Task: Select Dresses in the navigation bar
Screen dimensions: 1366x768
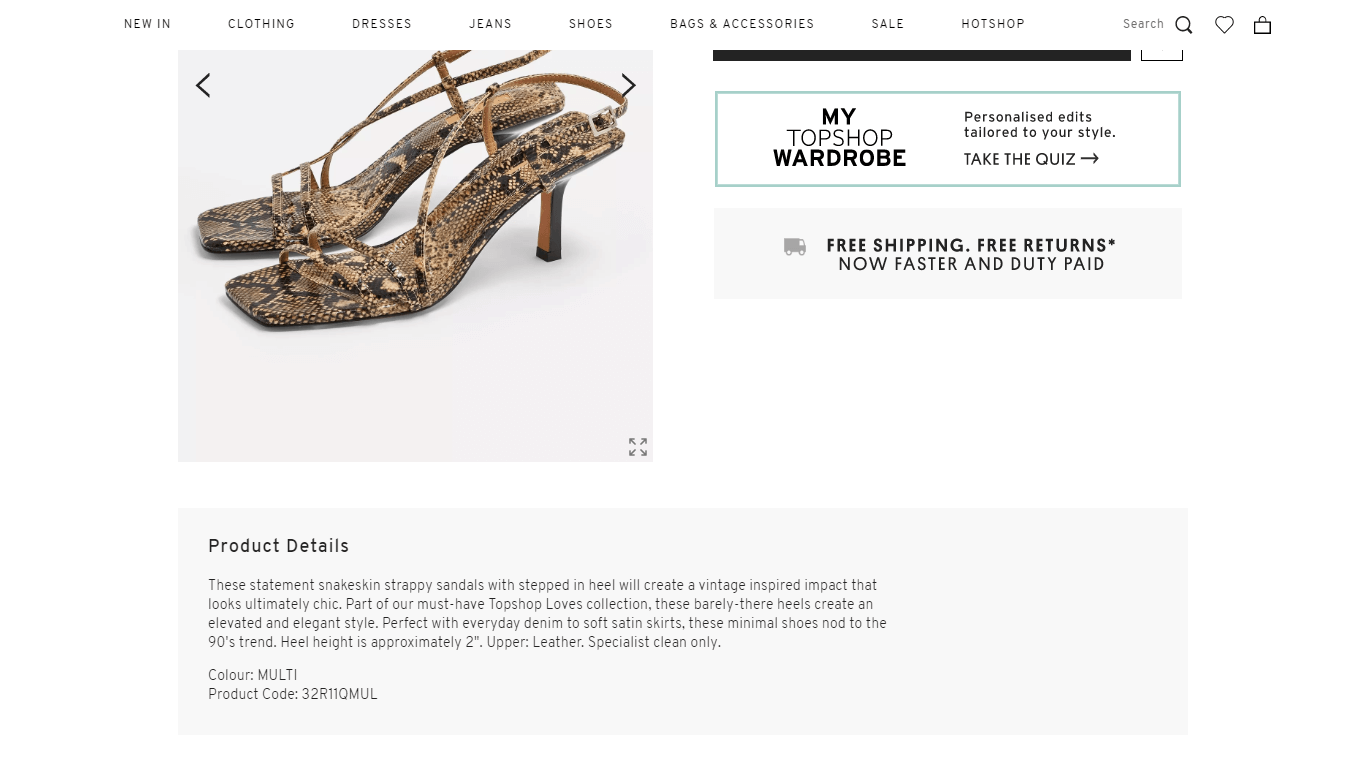Action: (382, 24)
